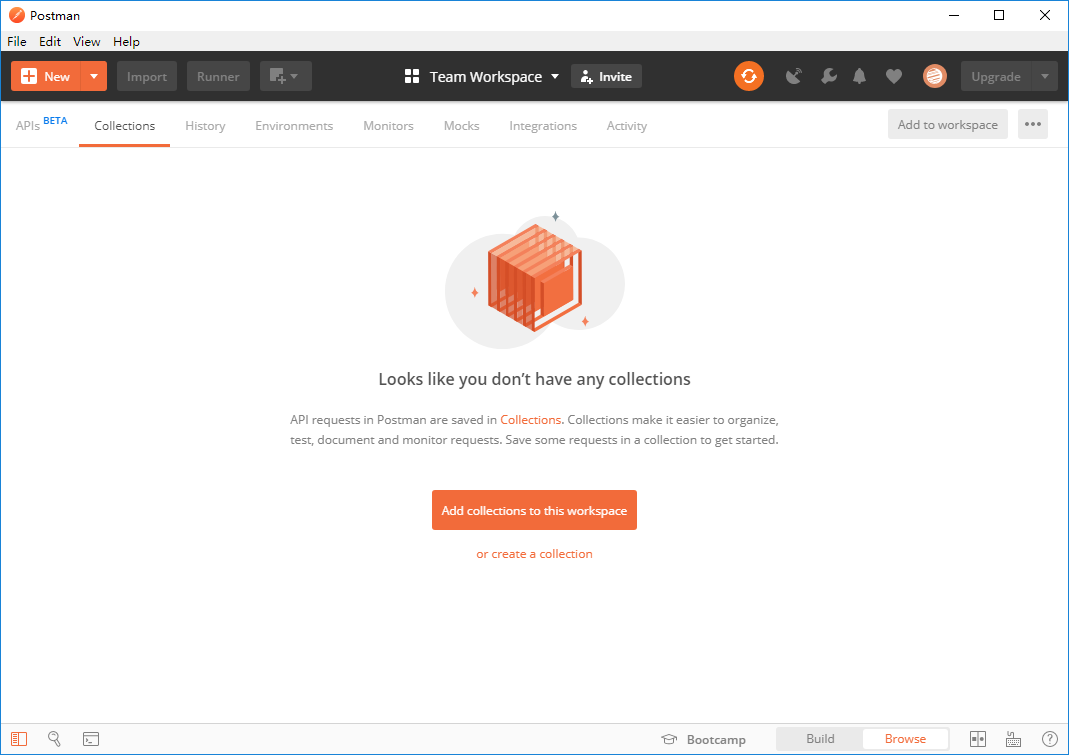This screenshot has width=1069, height=755.
Task: Click the heart icon in the header
Action: point(894,76)
